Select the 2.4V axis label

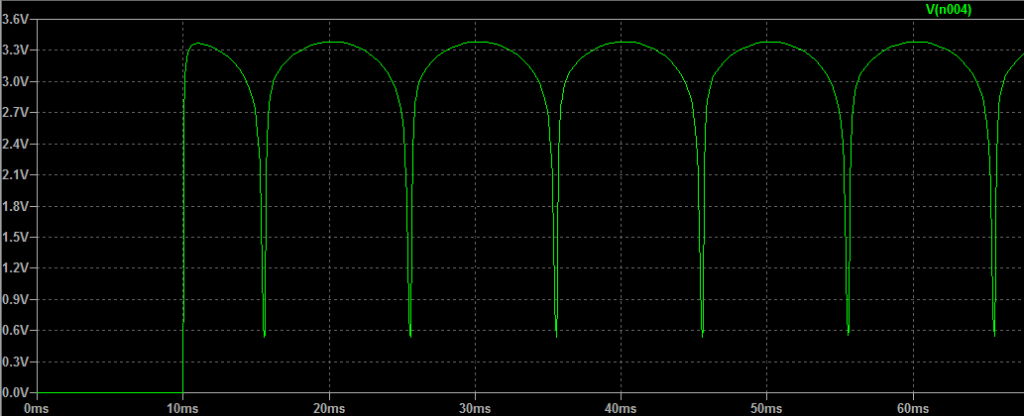[15, 144]
